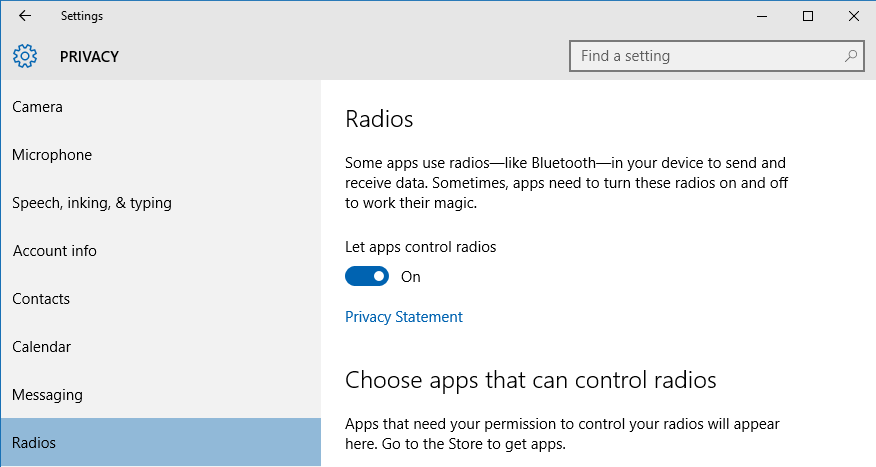Image resolution: width=876 pixels, height=467 pixels.
Task: Minimize the Settings window
Action: tap(762, 16)
